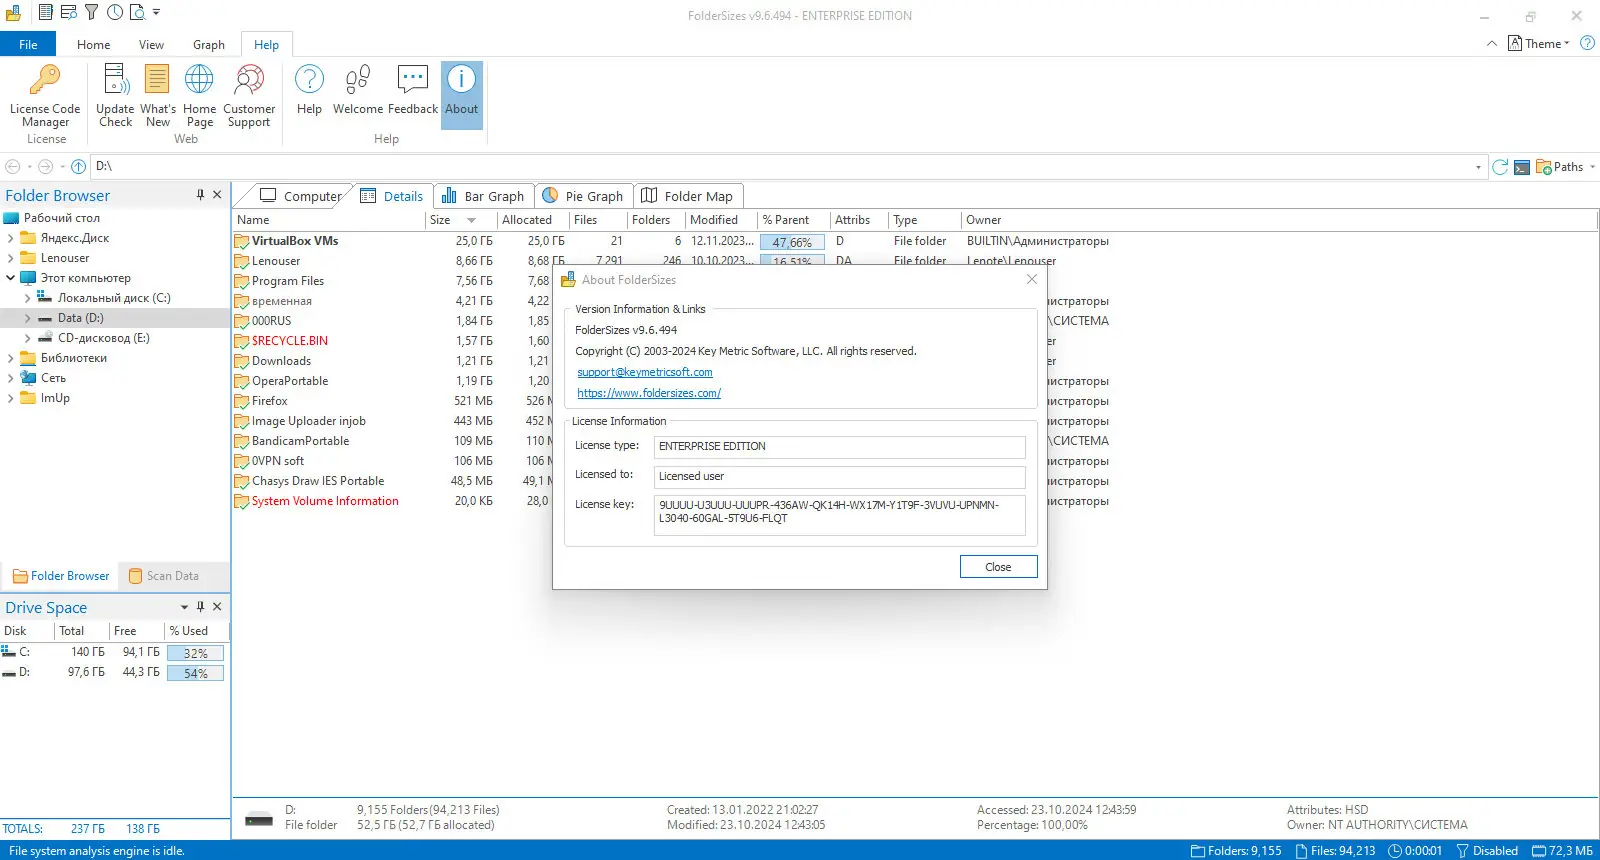Collapse the ribbon
The height and width of the screenshot is (860, 1600).
click(1492, 44)
